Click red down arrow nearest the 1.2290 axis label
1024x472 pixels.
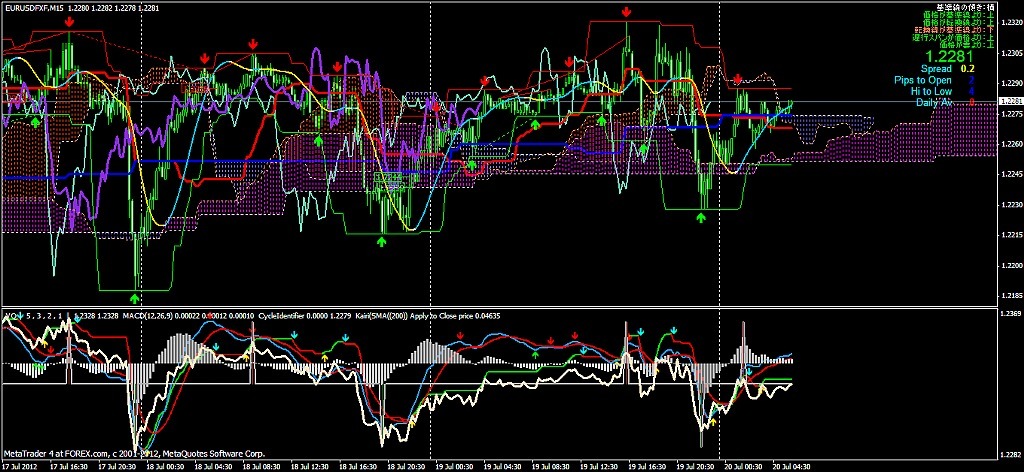click(737, 78)
